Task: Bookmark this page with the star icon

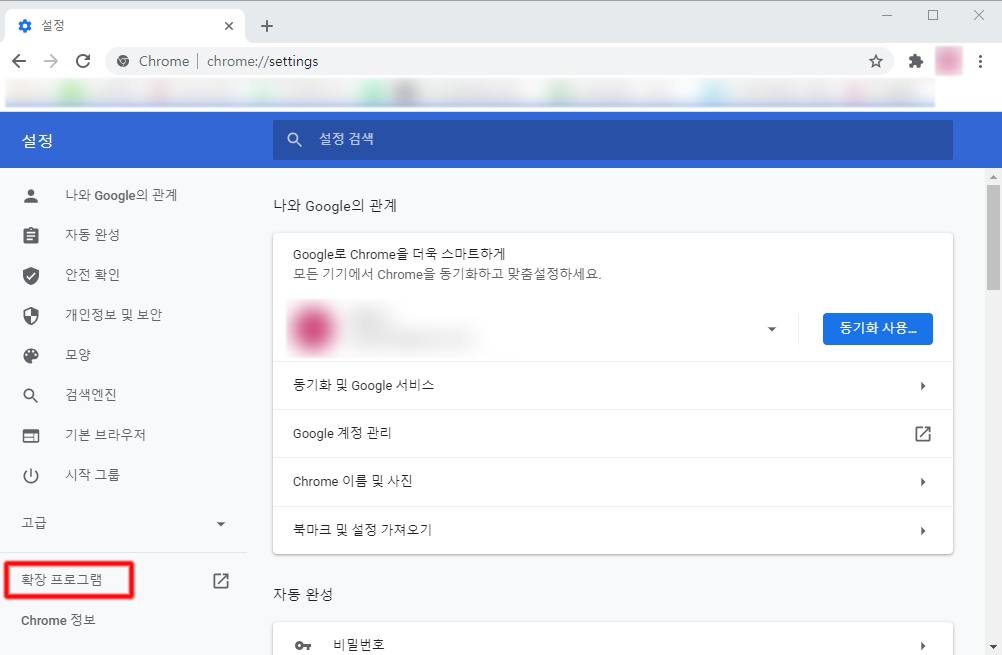Action: click(x=875, y=61)
